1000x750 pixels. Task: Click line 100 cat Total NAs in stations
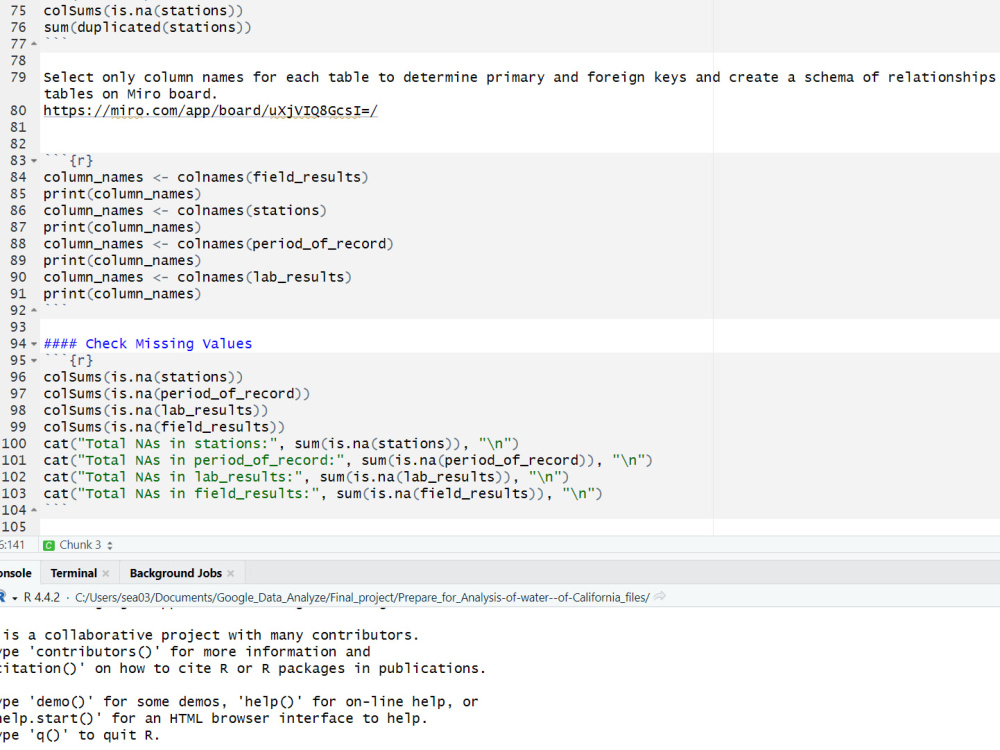click(281, 444)
